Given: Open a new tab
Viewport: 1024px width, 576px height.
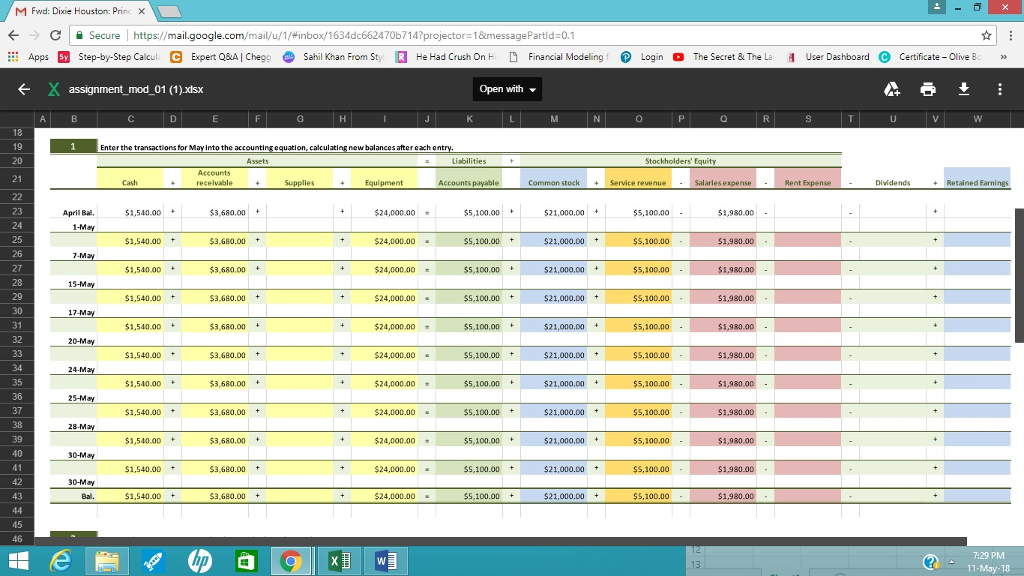Looking at the screenshot, I should tap(168, 12).
